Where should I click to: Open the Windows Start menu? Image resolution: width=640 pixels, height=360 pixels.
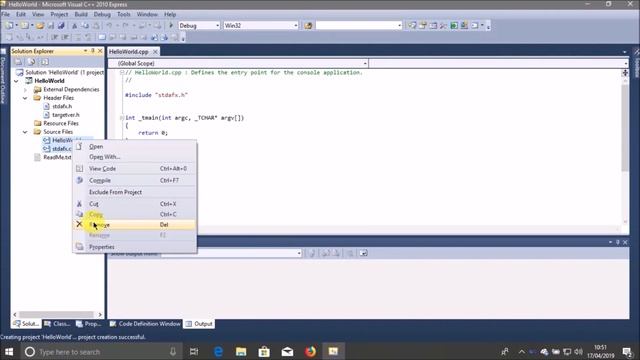pyautogui.click(x=9, y=351)
